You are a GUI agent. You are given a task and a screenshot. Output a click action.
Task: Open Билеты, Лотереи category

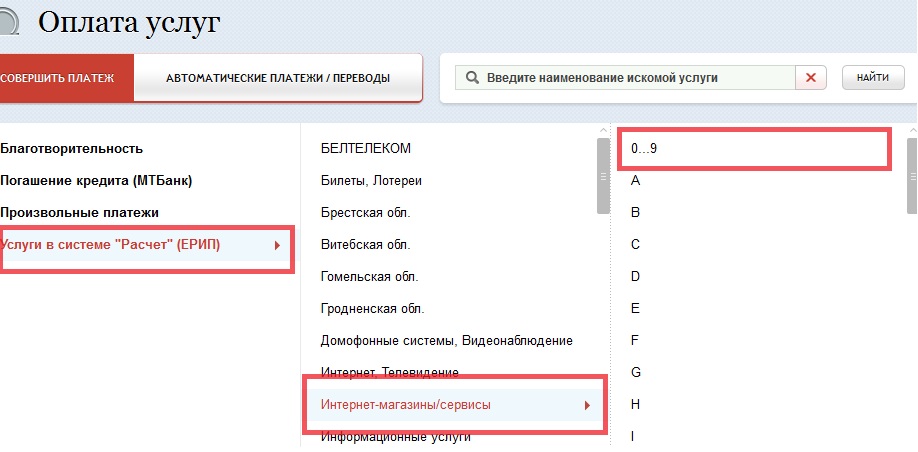pyautogui.click(x=371, y=181)
